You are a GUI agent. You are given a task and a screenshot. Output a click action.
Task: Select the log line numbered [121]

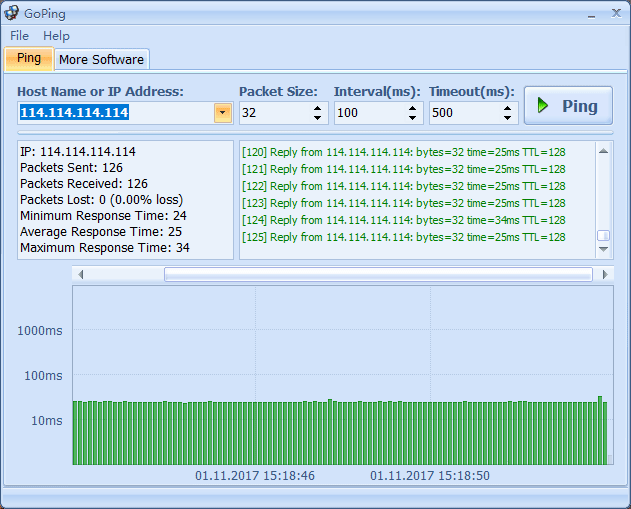coord(404,169)
